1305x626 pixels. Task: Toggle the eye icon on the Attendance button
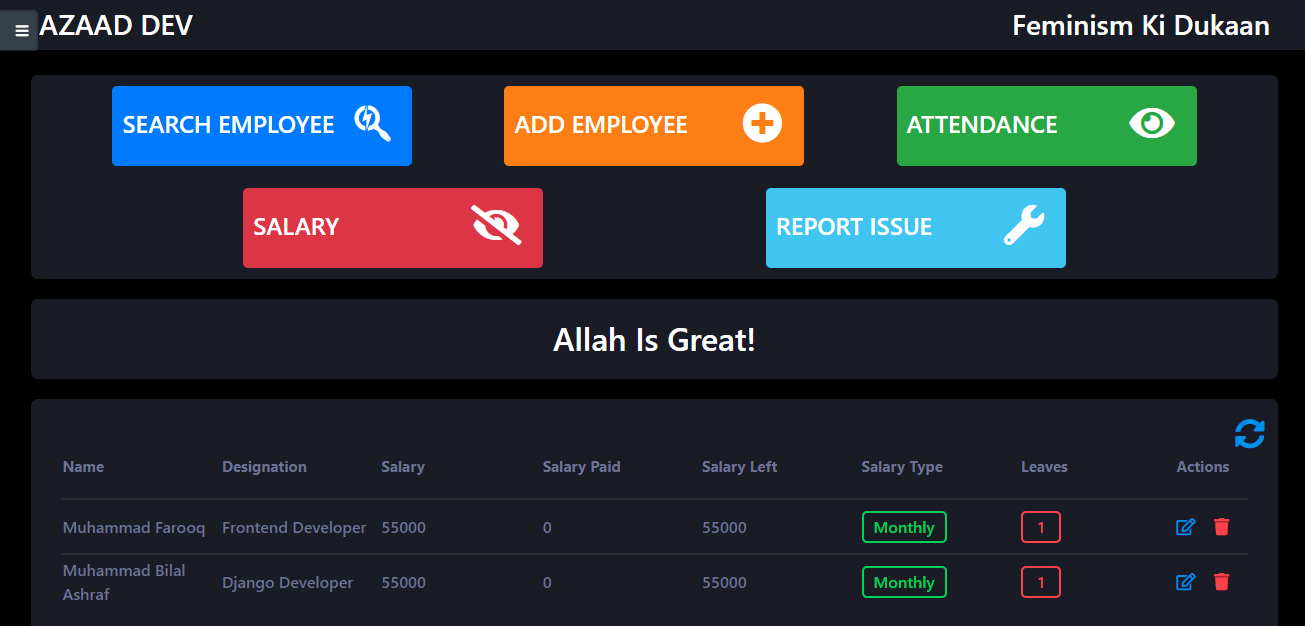coord(1151,123)
